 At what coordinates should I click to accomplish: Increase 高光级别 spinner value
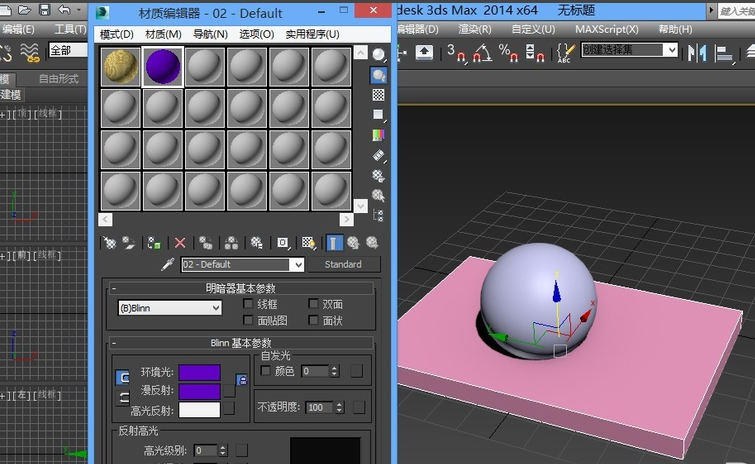tap(222, 448)
